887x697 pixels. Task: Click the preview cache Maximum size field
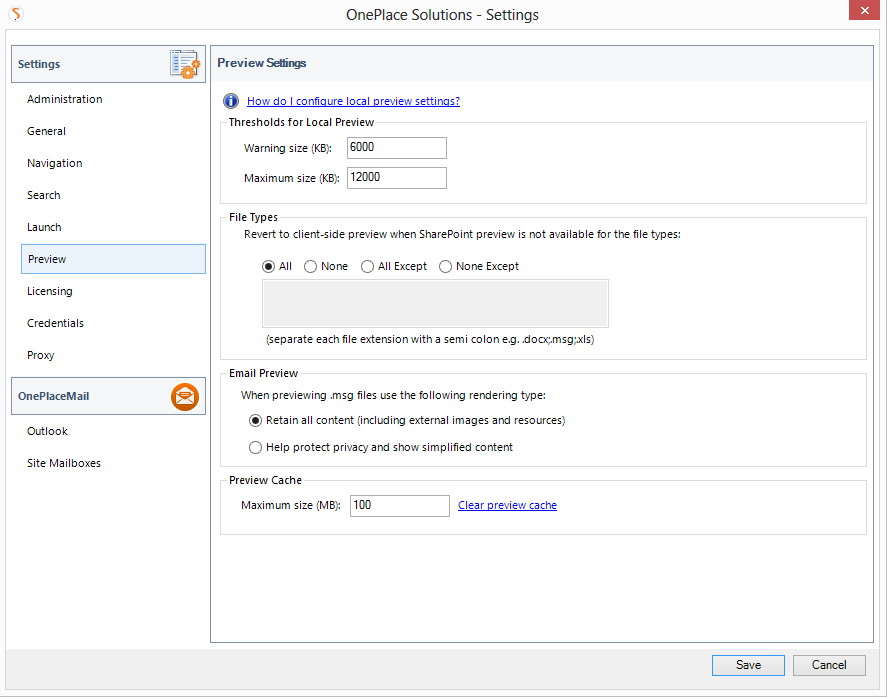tap(398, 506)
